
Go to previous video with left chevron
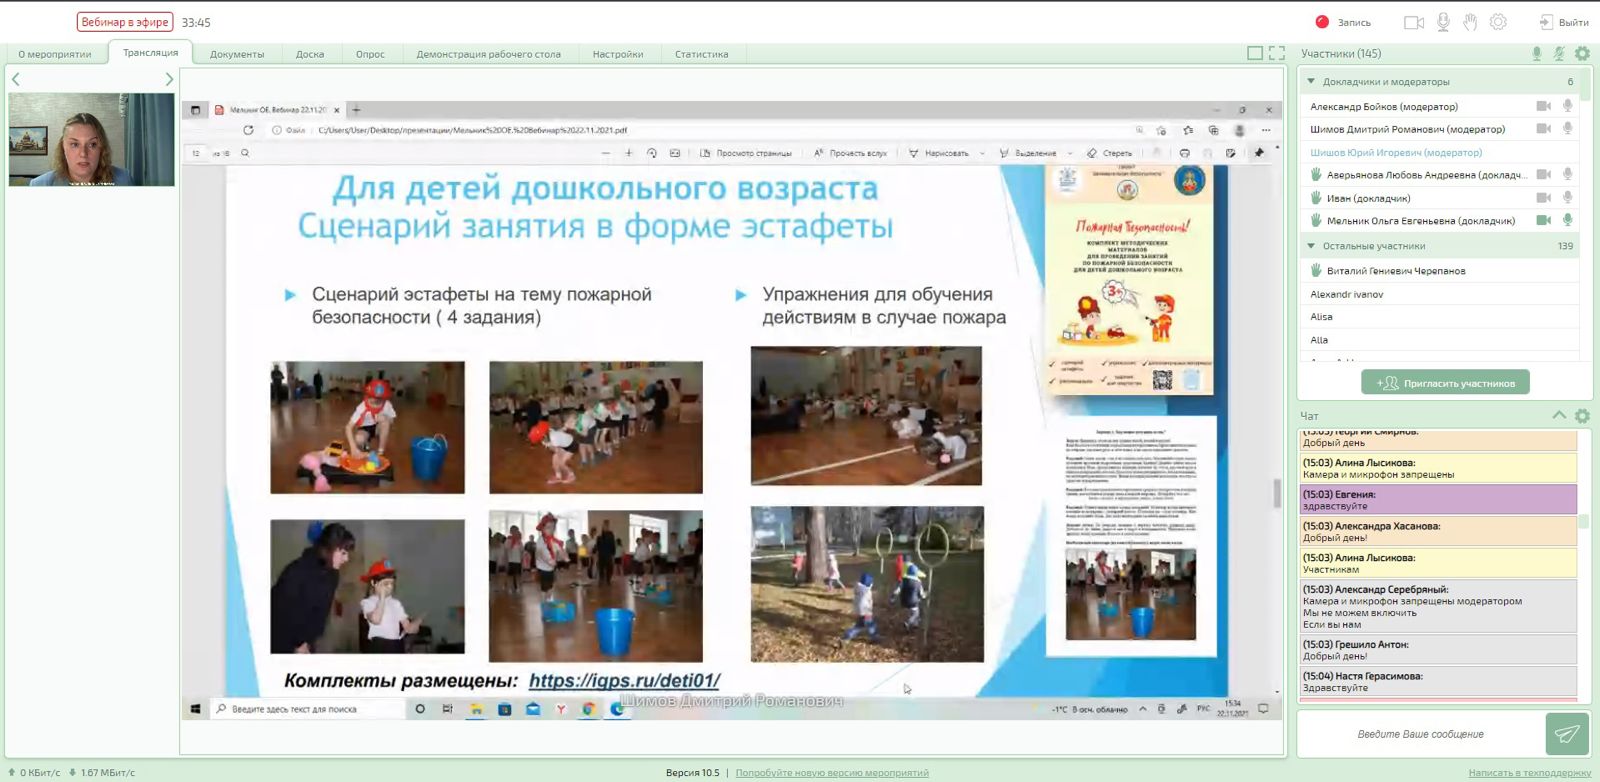click(x=15, y=79)
